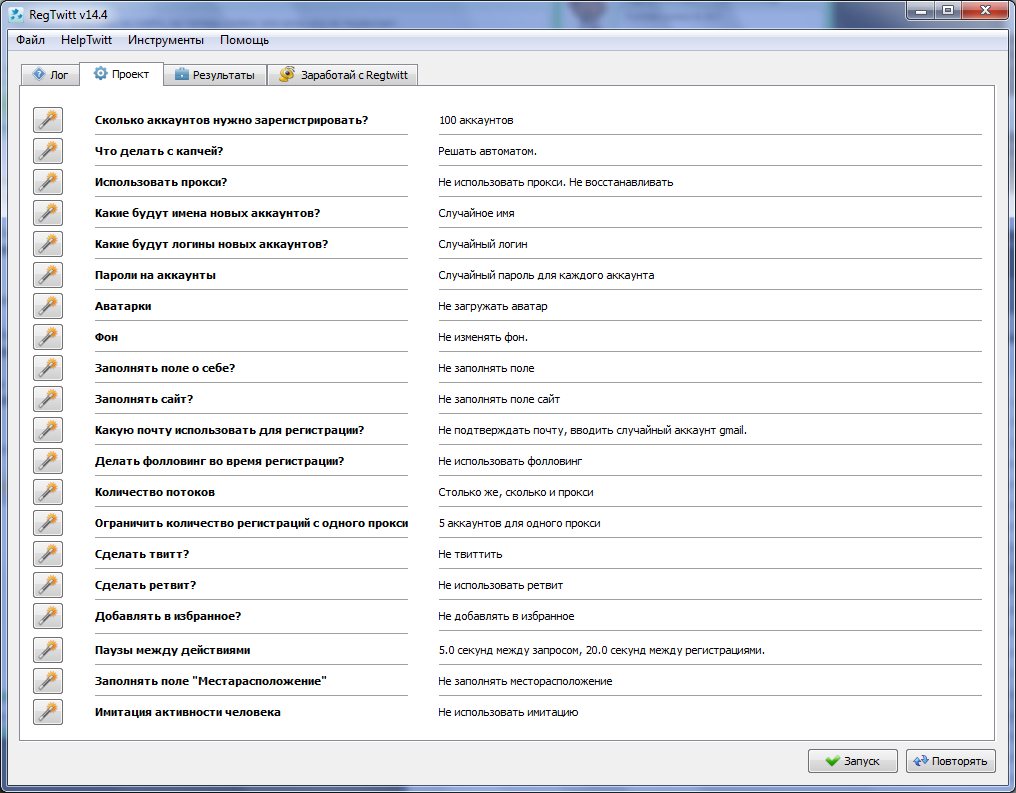The image size is (1016, 793).
Task: Select the Проект tab
Action: pyautogui.click(x=121, y=74)
